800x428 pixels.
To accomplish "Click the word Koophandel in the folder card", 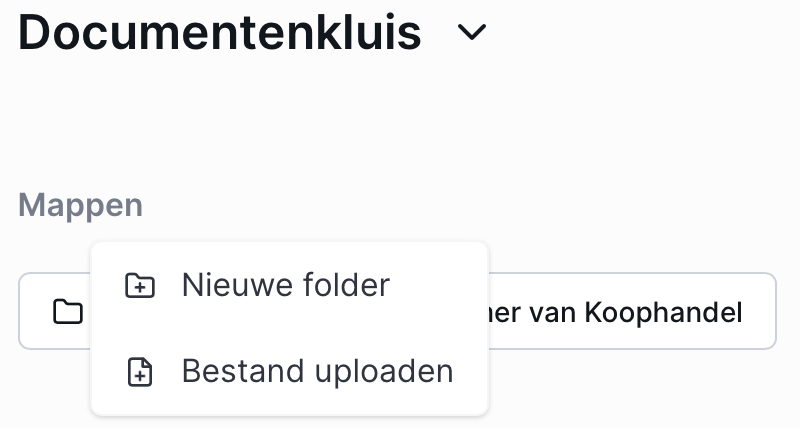I will [x=663, y=313].
